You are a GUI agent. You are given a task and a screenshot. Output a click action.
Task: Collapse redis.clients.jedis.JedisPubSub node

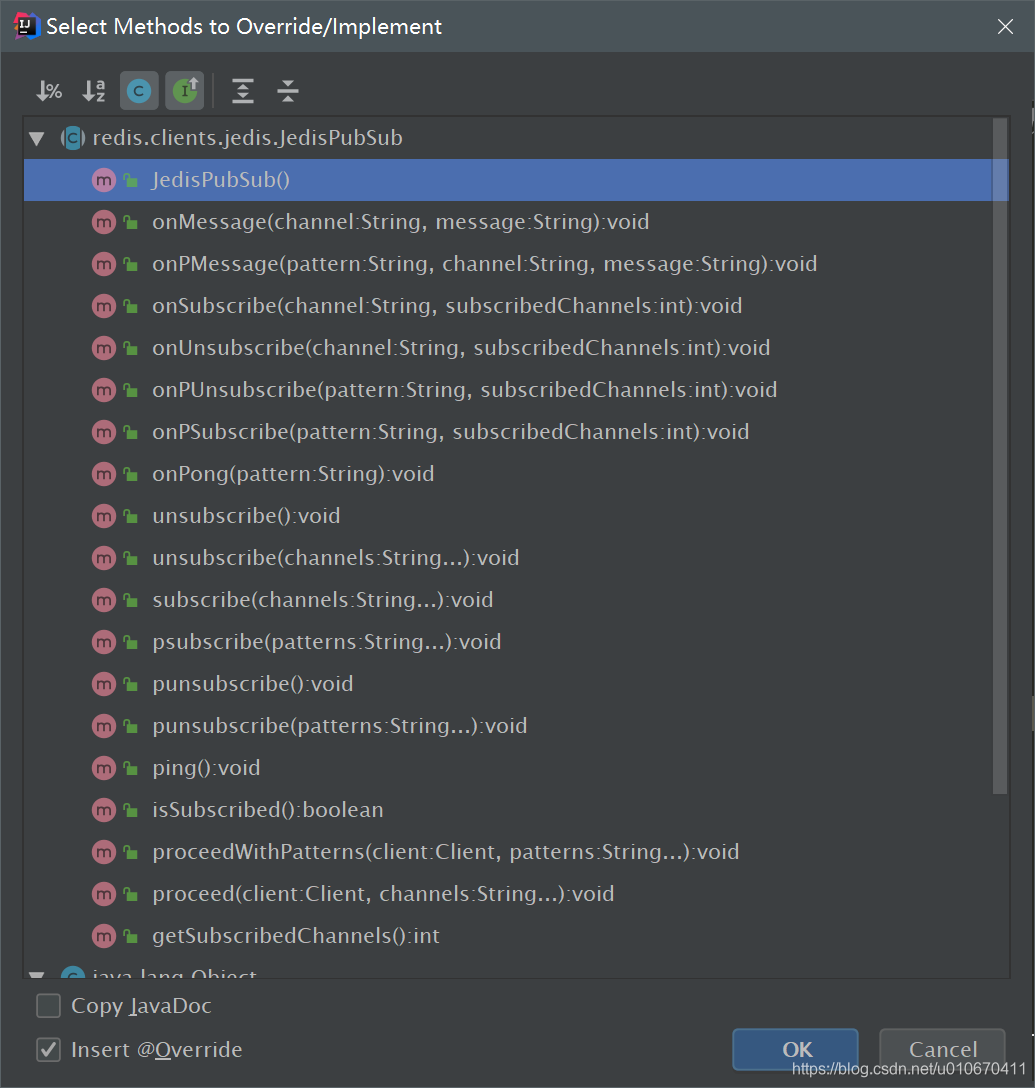tap(37, 139)
